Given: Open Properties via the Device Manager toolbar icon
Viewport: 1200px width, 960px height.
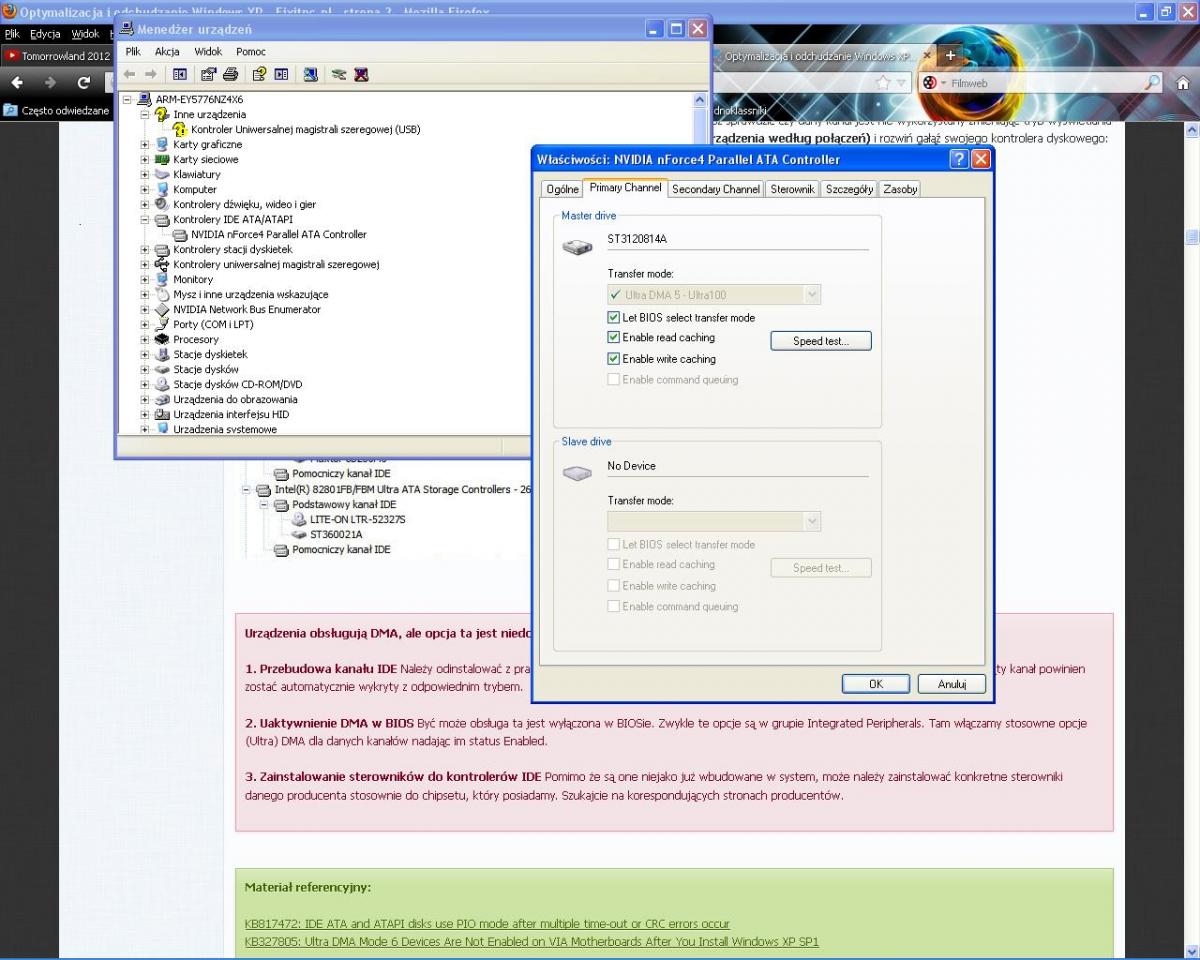Looking at the screenshot, I should [x=208, y=74].
